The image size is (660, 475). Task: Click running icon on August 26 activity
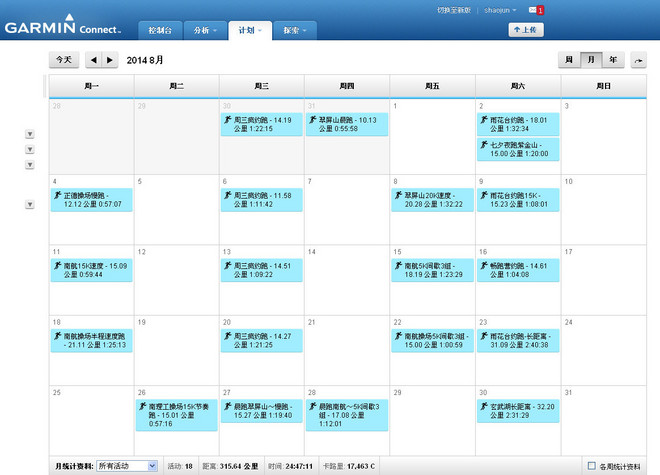[x=142, y=407]
